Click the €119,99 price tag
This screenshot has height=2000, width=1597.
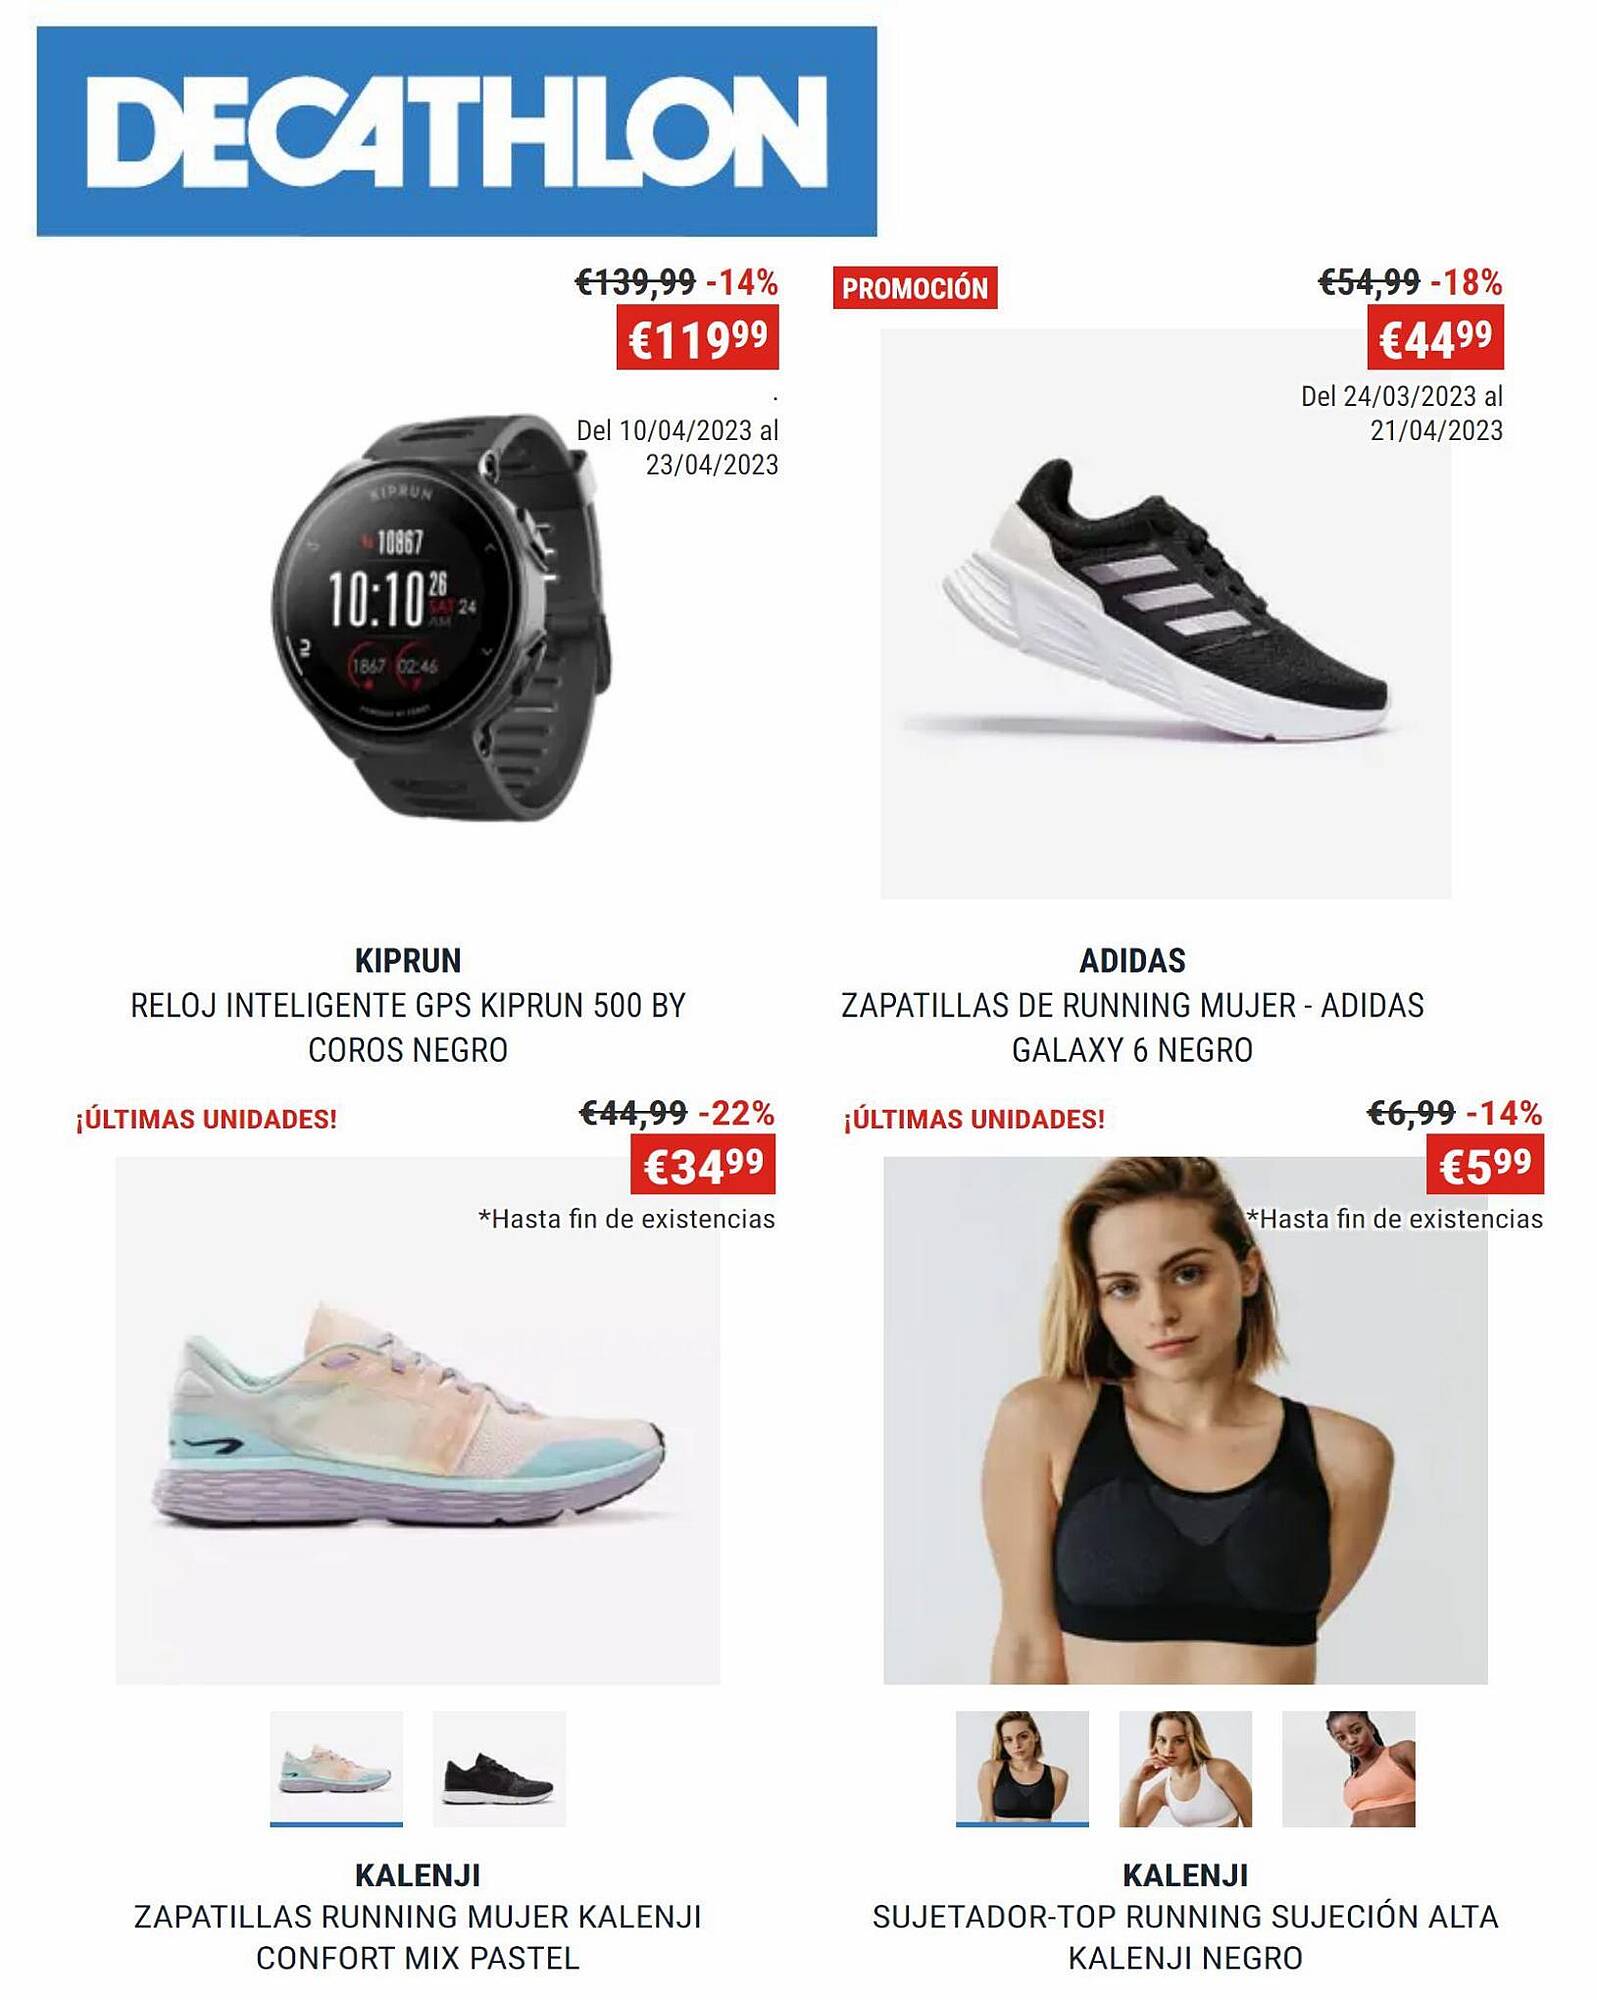[x=697, y=339]
